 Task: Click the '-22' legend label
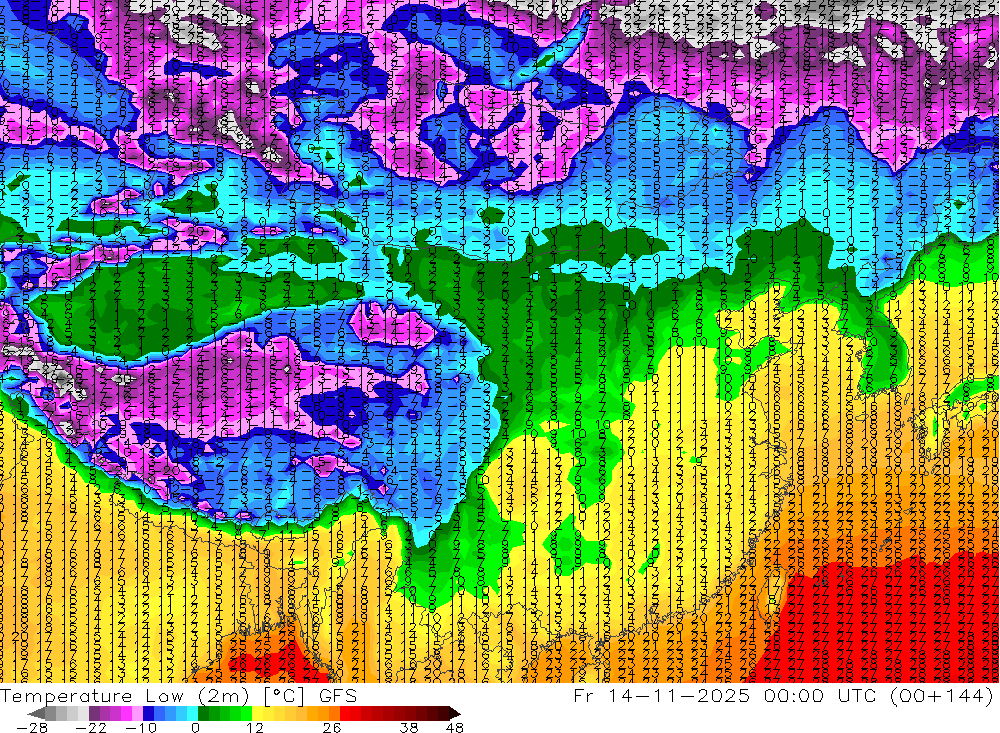point(91,728)
